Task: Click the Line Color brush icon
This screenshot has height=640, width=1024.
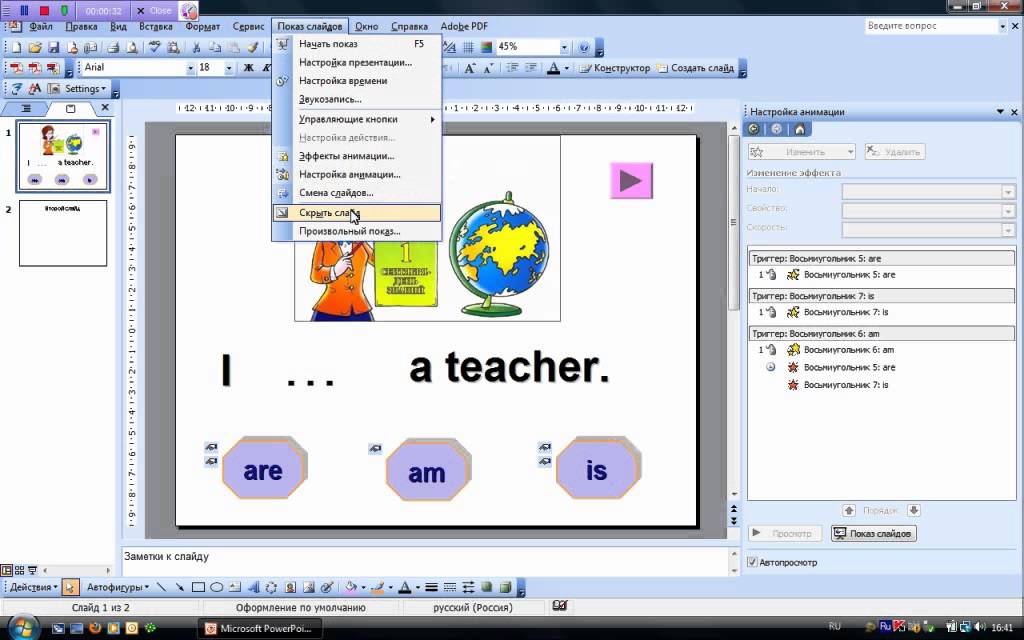Action: click(376, 587)
